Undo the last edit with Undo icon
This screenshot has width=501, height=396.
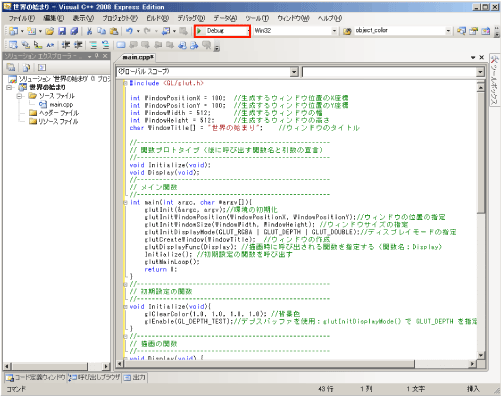coord(129,31)
